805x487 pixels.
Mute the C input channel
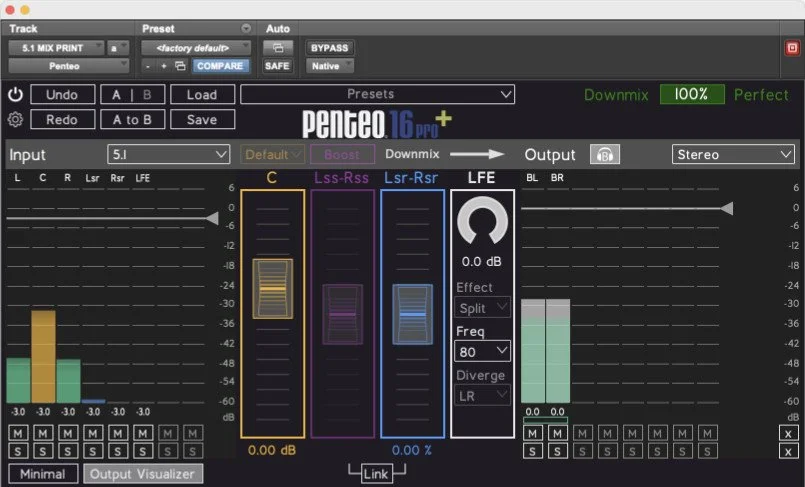pyautogui.click(x=43, y=434)
